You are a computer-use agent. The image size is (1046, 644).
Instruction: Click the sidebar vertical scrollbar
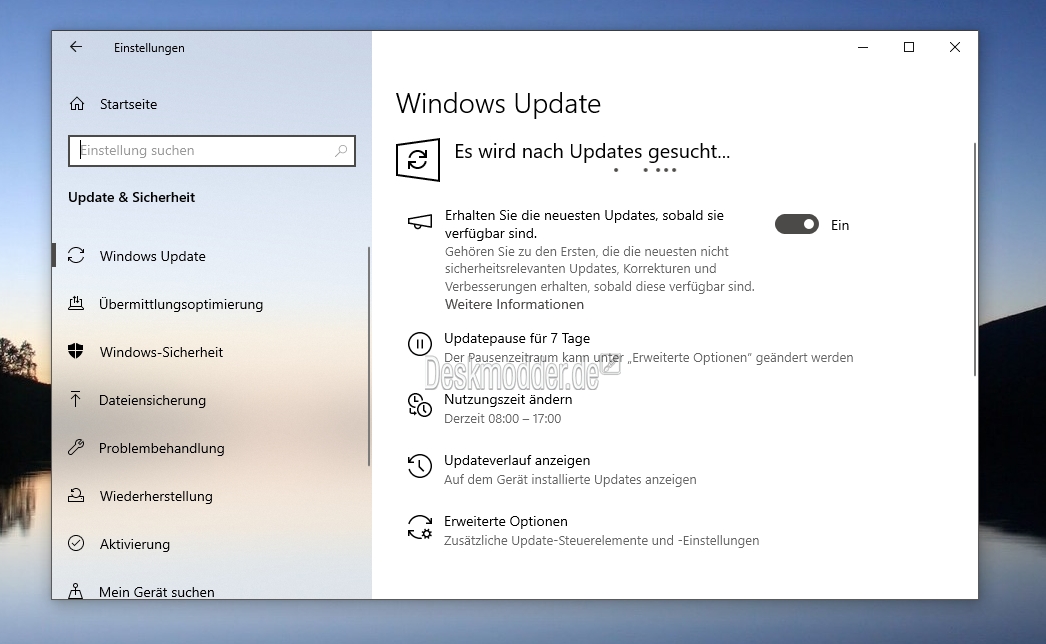point(369,356)
